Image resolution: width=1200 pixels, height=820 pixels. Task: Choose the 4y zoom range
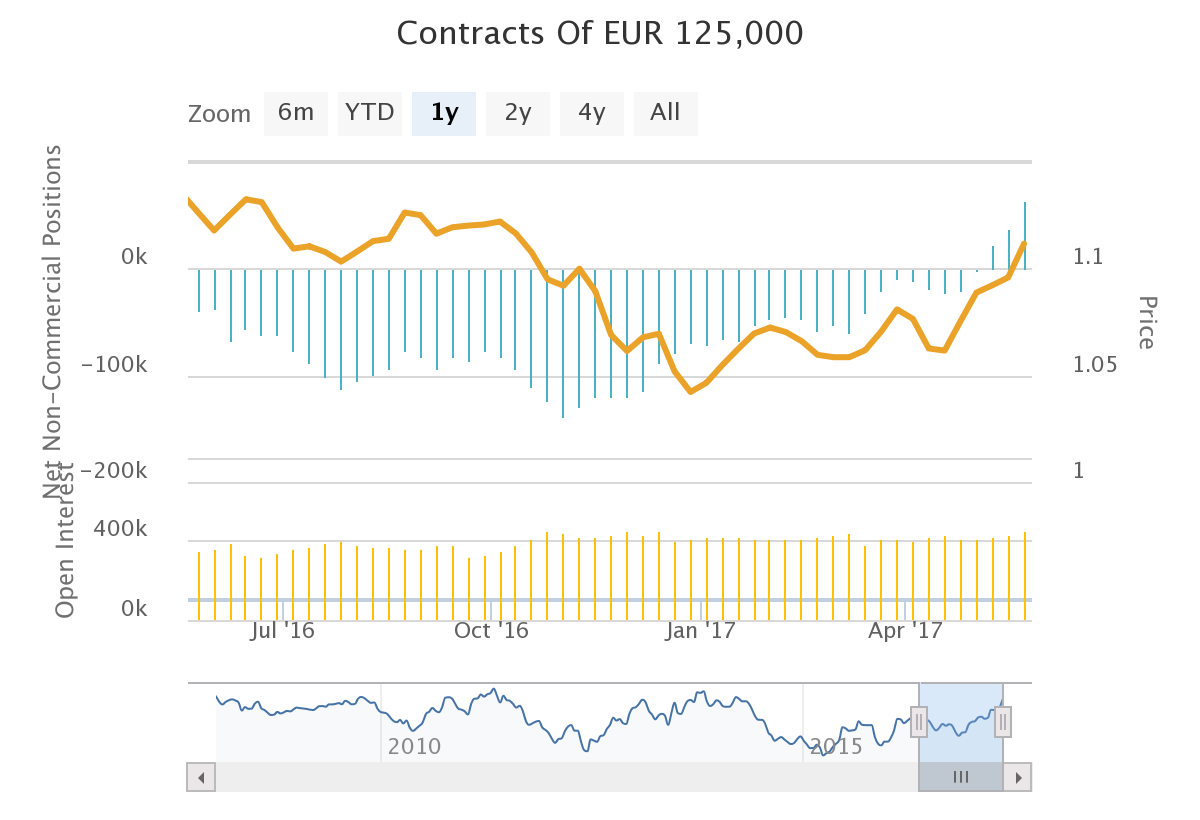(592, 113)
